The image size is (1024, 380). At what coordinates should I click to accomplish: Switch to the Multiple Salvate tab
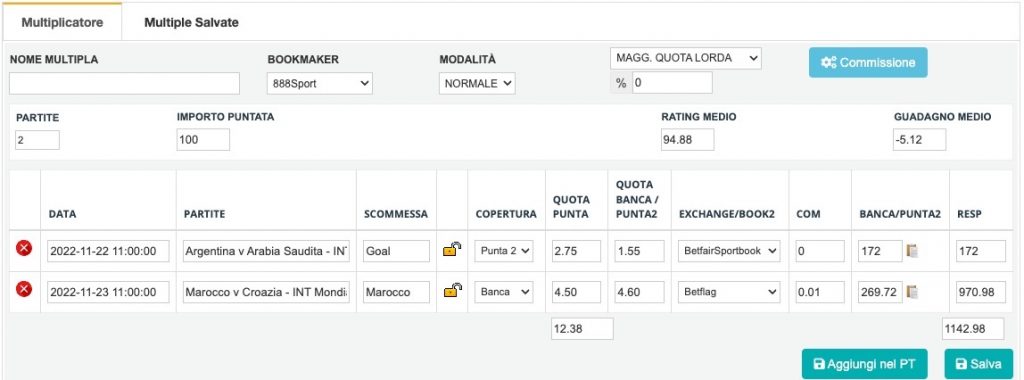[x=191, y=23]
